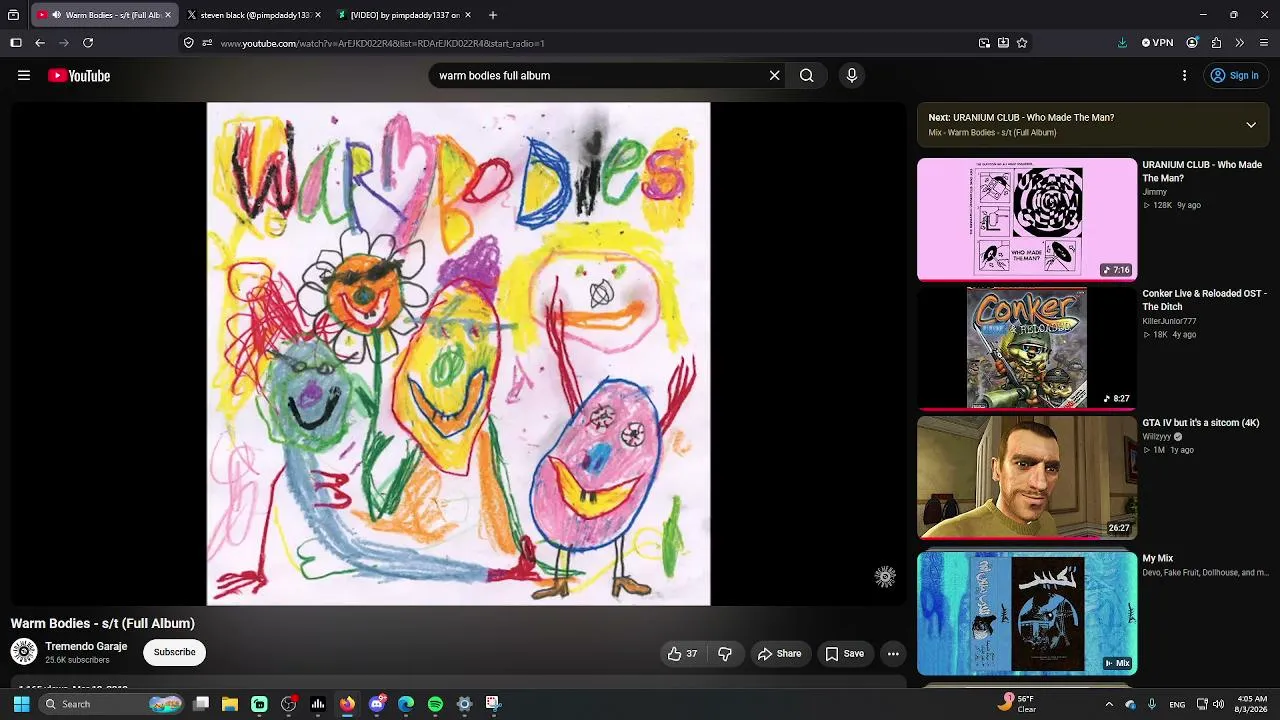This screenshot has height=720, width=1280.
Task: Clear the YouTube search box text
Action: (x=774, y=75)
